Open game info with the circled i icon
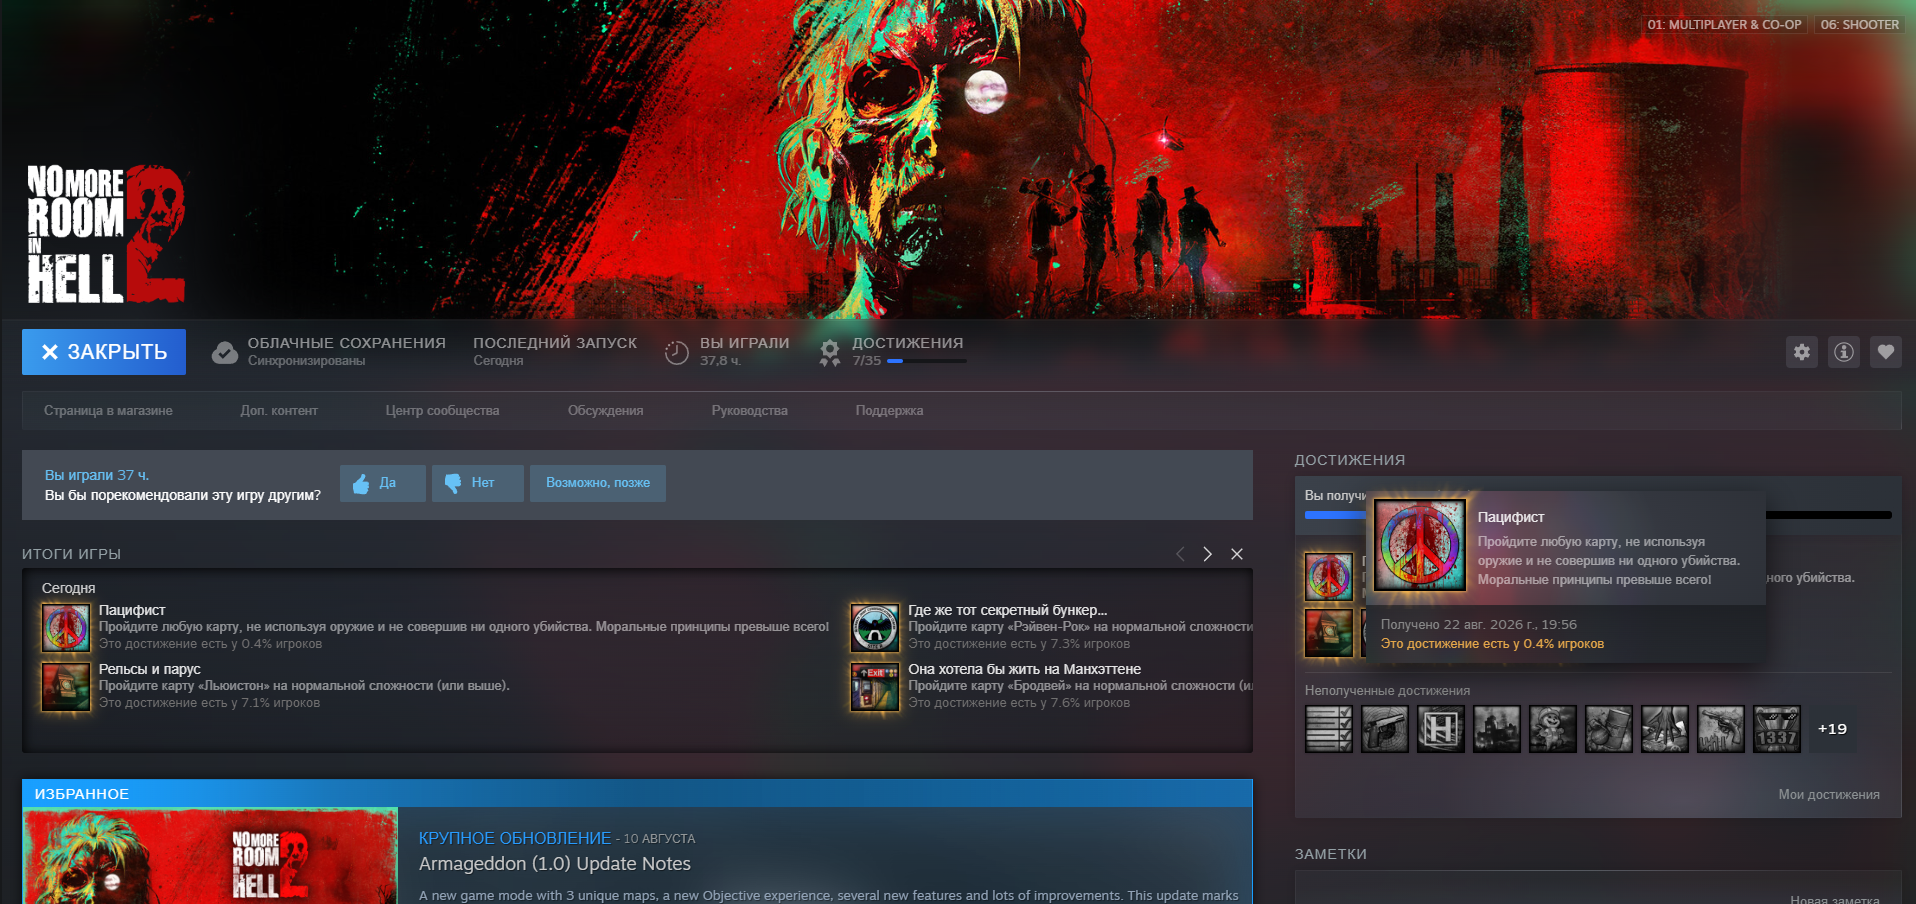 click(1844, 352)
